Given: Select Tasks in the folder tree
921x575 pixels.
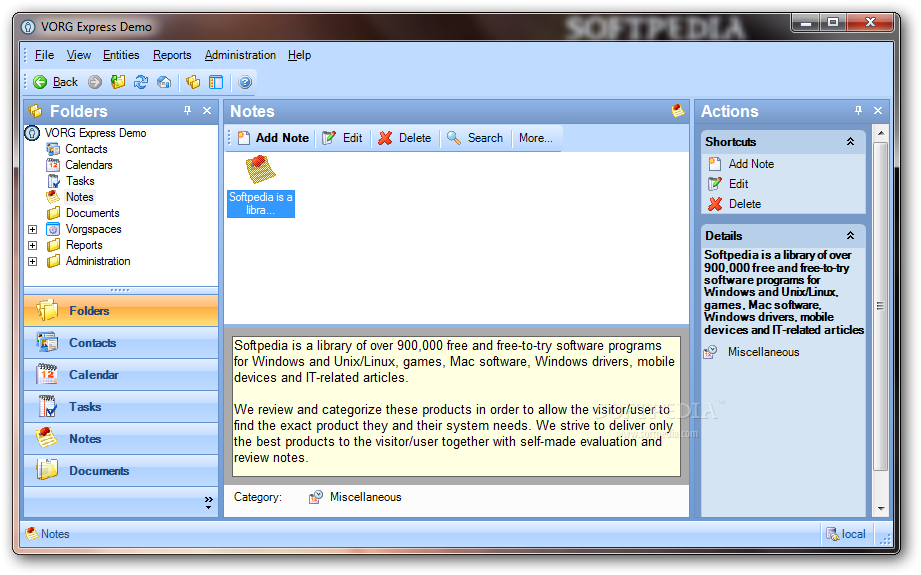Looking at the screenshot, I should point(80,181).
